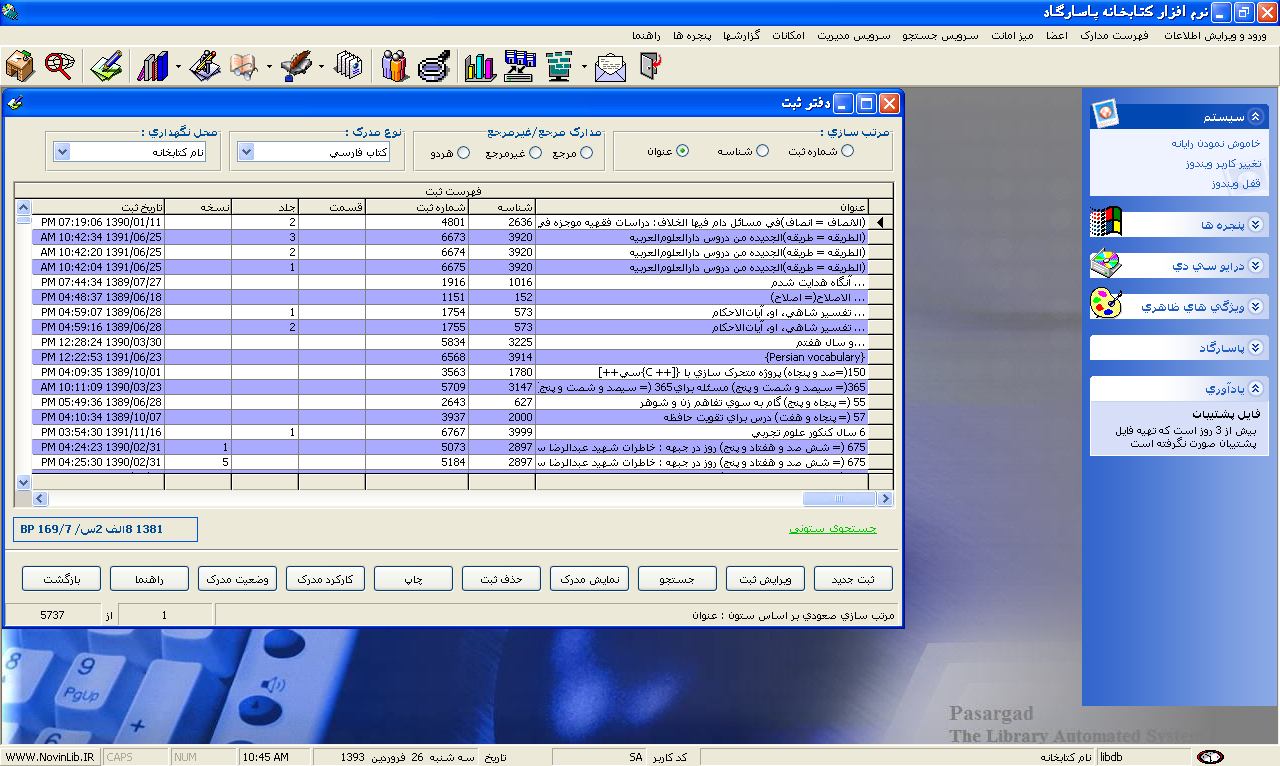Click the exit door toolbar icon
This screenshot has width=1280, height=766.
(x=650, y=67)
